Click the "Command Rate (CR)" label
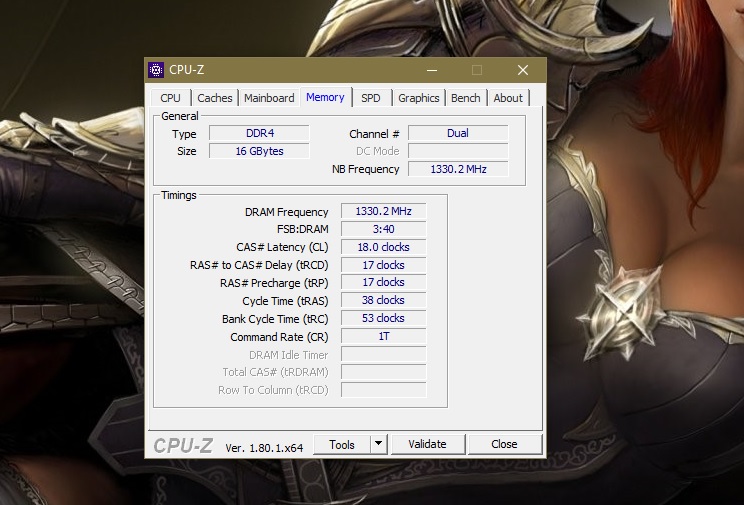 tap(279, 337)
